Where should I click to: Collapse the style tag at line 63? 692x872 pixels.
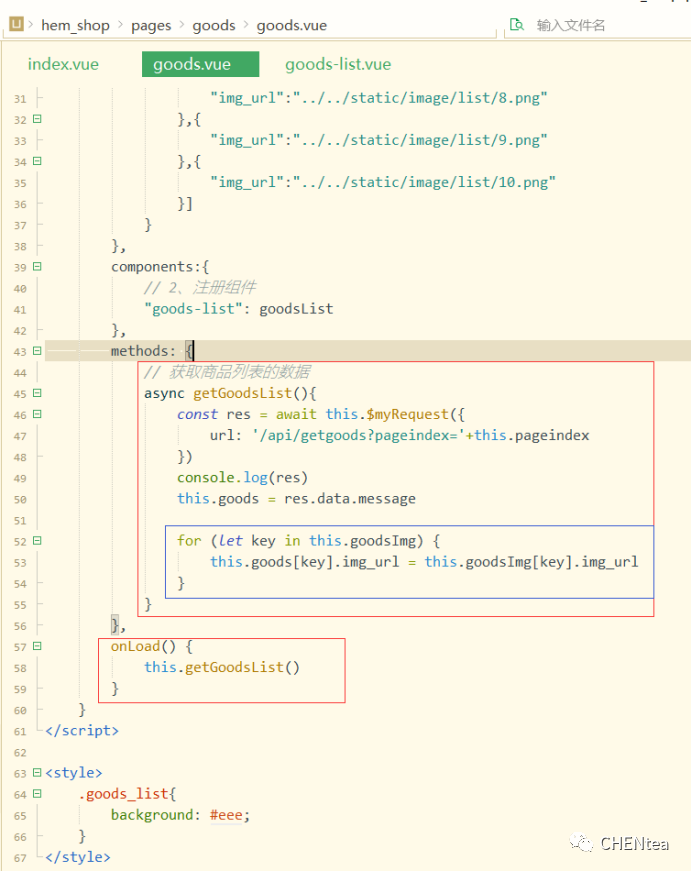(x=37, y=772)
